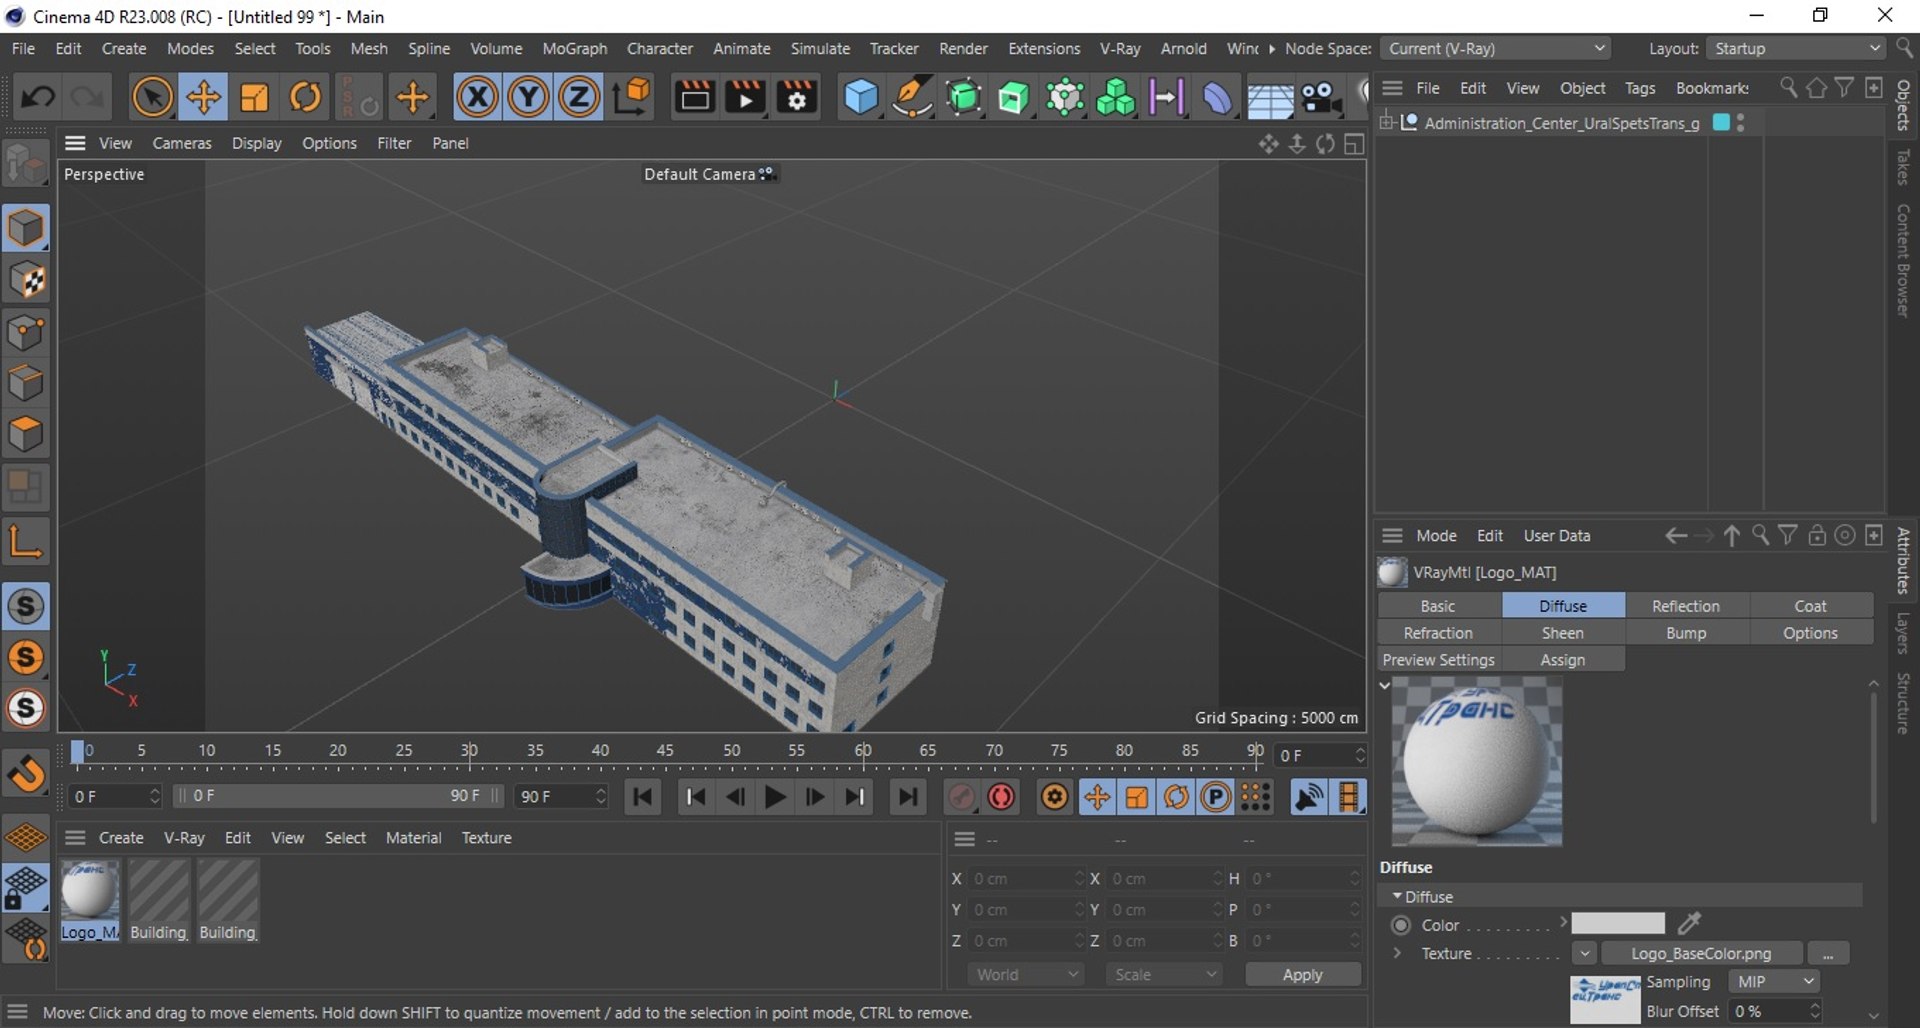Go to start of animation
1920x1028 pixels.
[643, 797]
